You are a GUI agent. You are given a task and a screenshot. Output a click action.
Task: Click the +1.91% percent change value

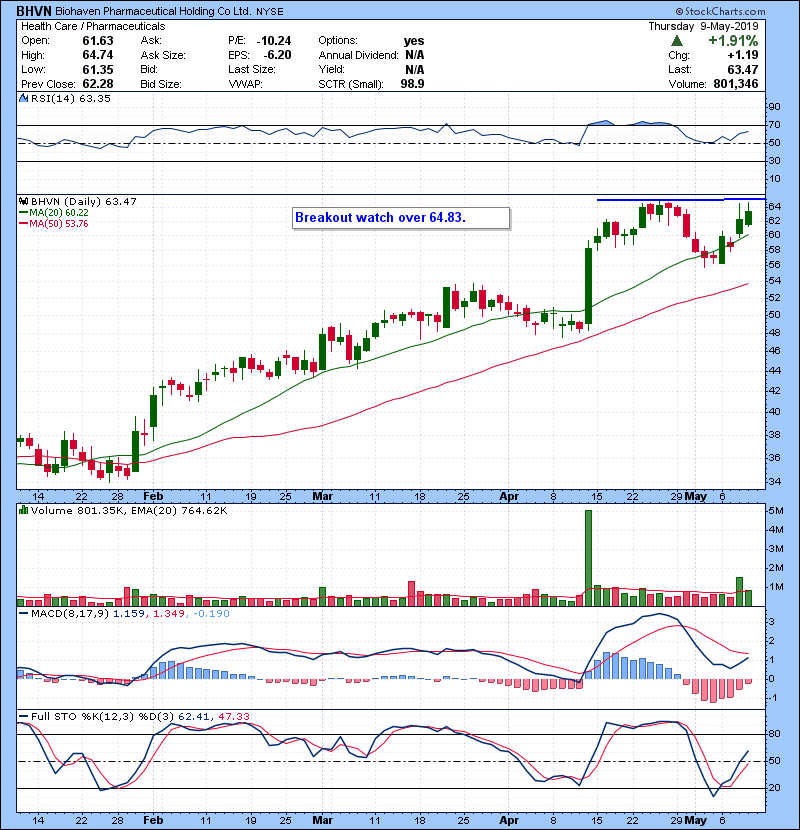pos(733,41)
